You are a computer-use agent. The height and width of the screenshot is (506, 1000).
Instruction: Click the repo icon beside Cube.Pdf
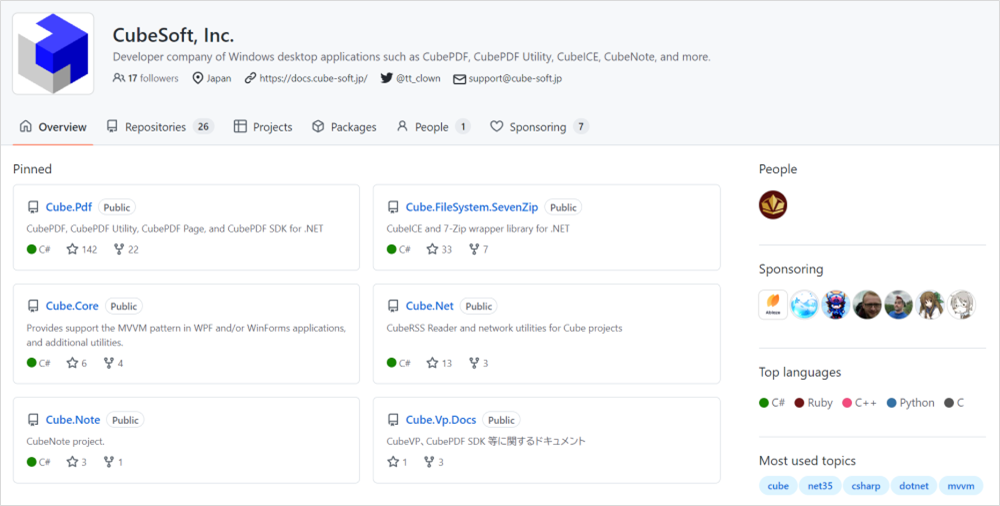tap(33, 207)
